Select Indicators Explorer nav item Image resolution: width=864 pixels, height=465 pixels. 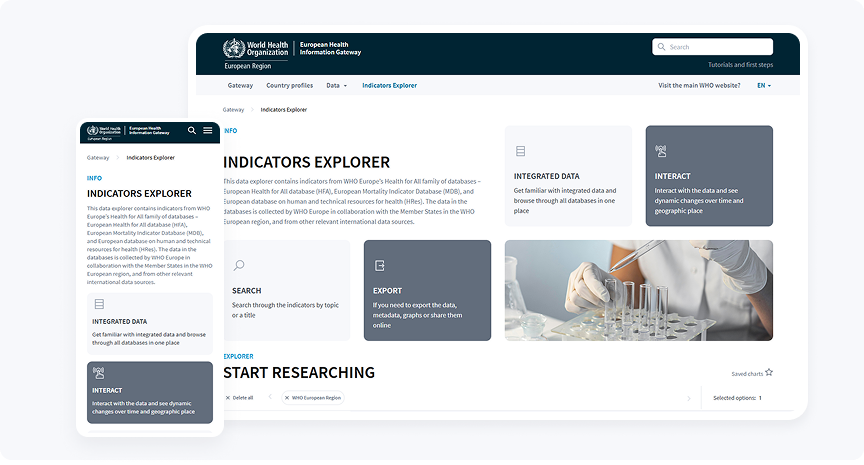[x=389, y=86]
